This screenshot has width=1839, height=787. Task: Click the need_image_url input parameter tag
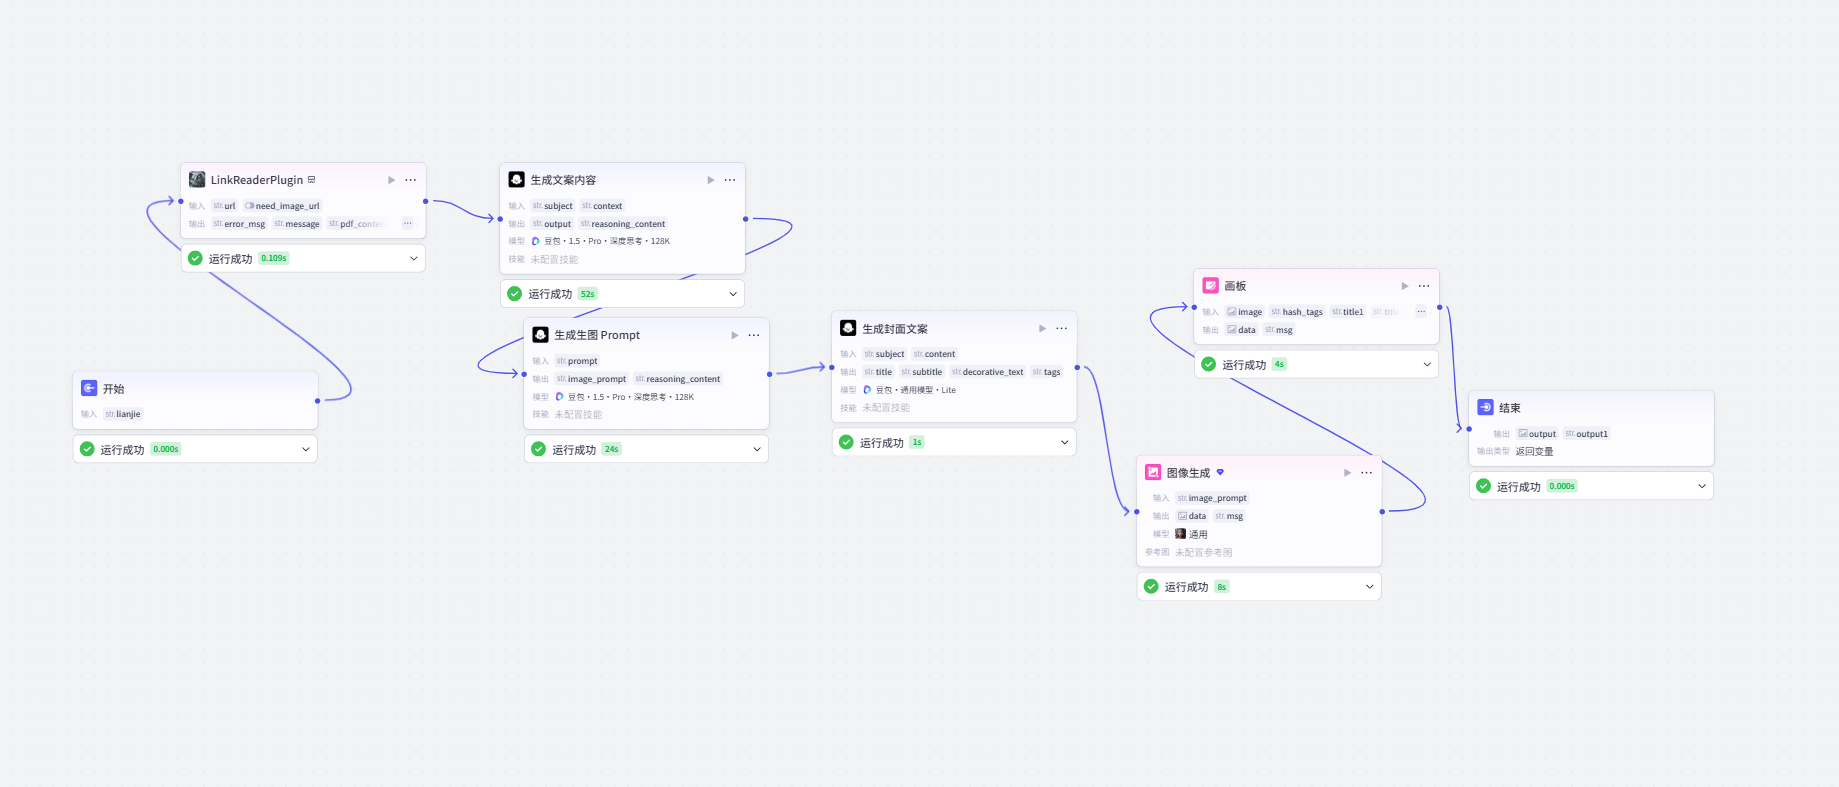282,206
